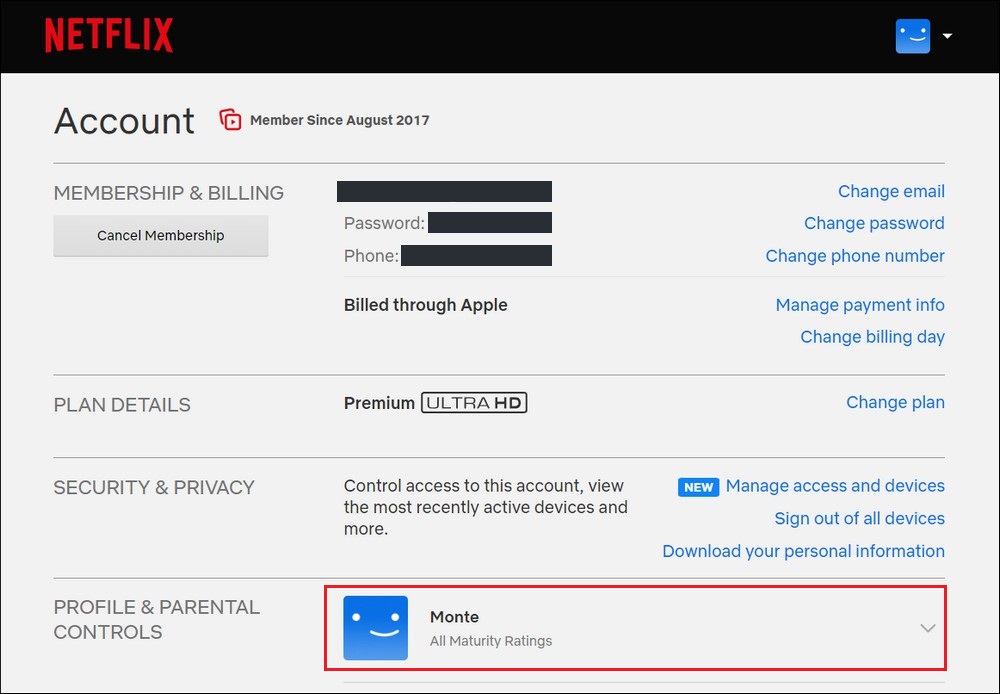Expand the Monte profile chevron
Screen dimensions: 1000x694
click(x=927, y=628)
